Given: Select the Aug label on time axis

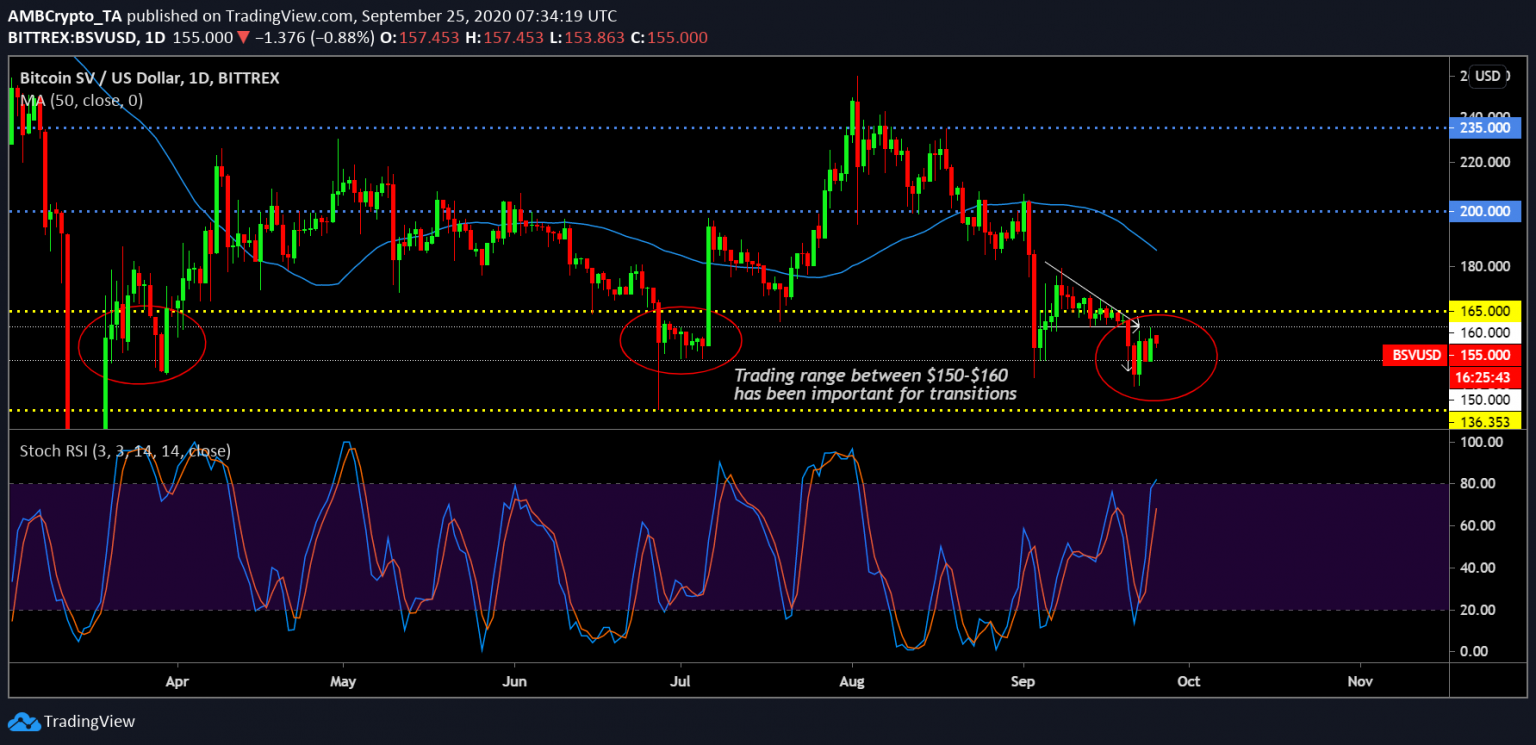Looking at the screenshot, I should (x=852, y=681).
